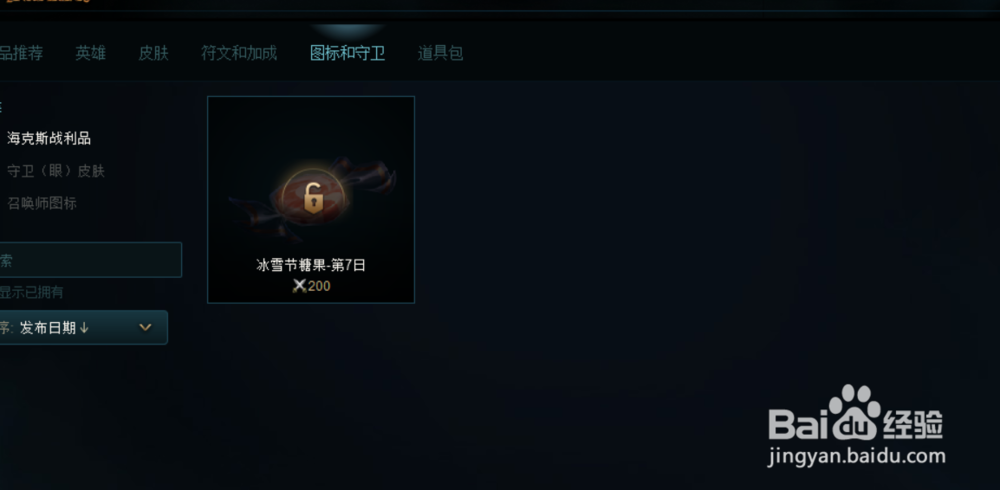The width and height of the screenshot is (1000, 490).
Task: Open the 符文和加成 tab
Action: click(239, 53)
